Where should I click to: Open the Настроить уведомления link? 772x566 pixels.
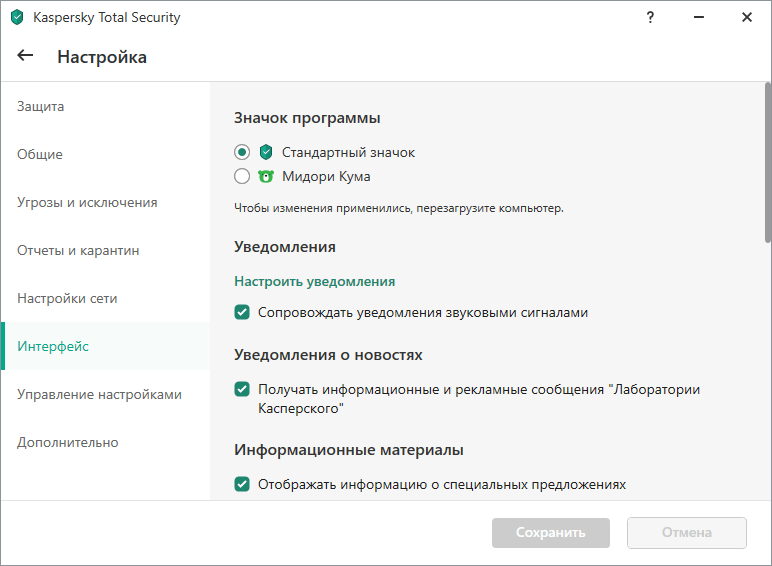pos(314,281)
